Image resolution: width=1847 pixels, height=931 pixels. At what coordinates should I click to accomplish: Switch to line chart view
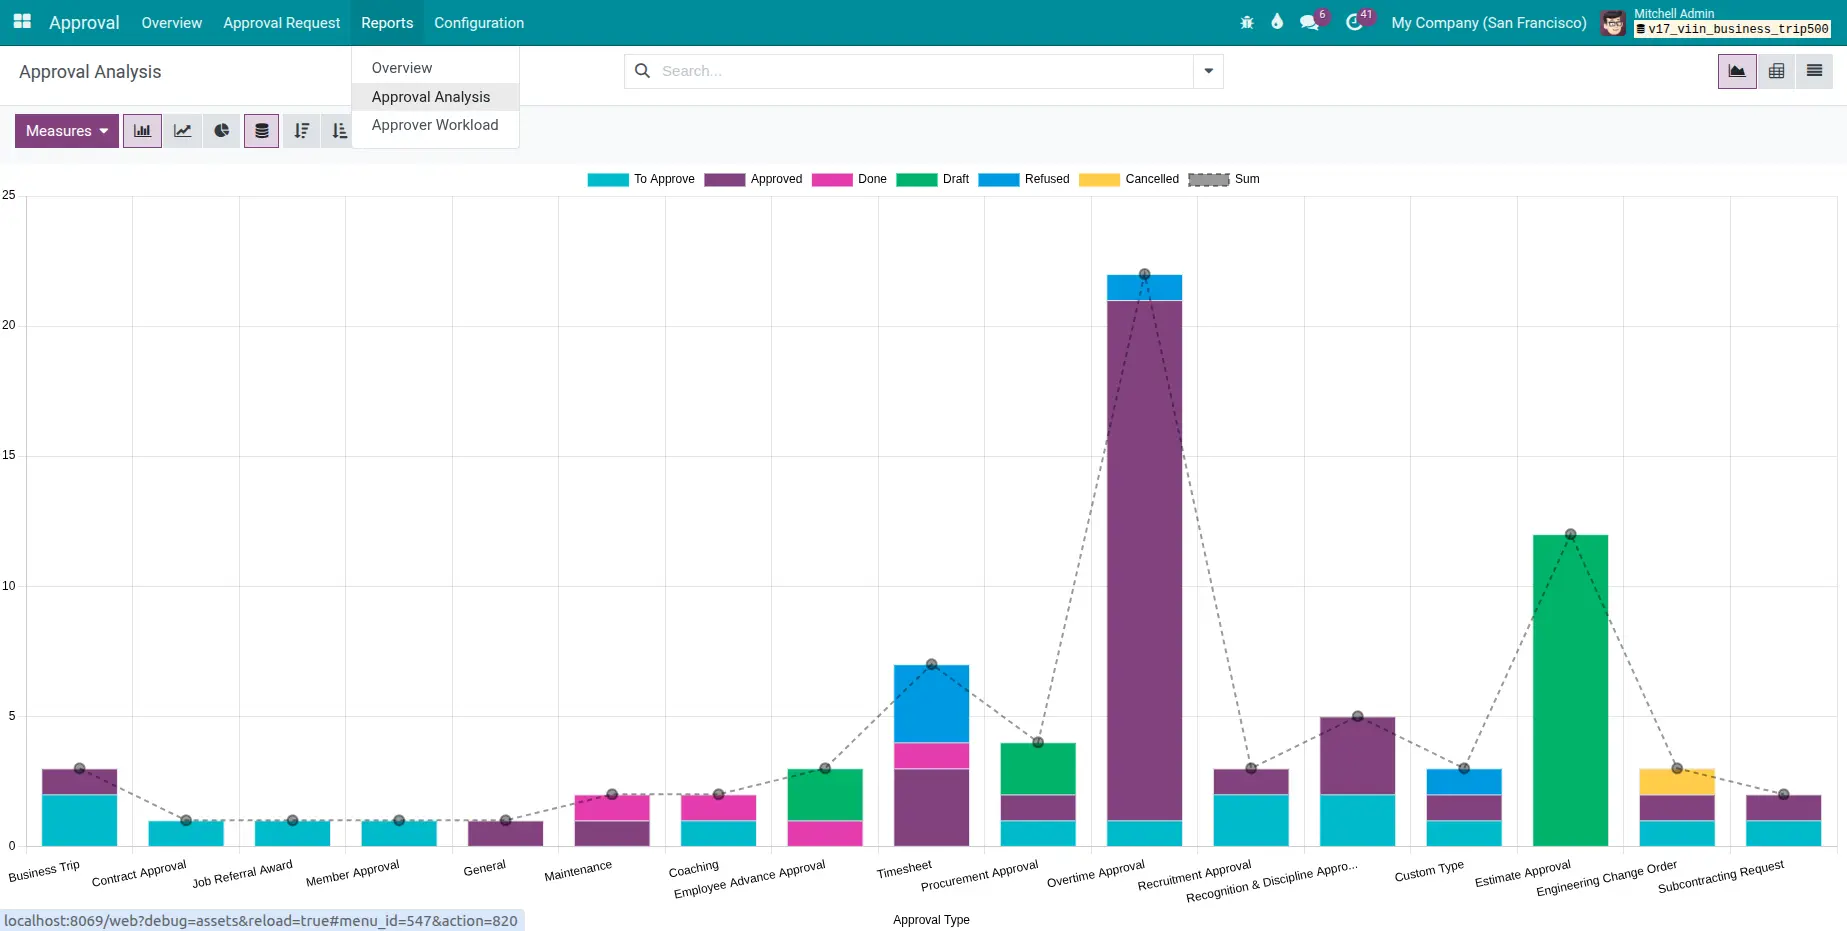(182, 131)
